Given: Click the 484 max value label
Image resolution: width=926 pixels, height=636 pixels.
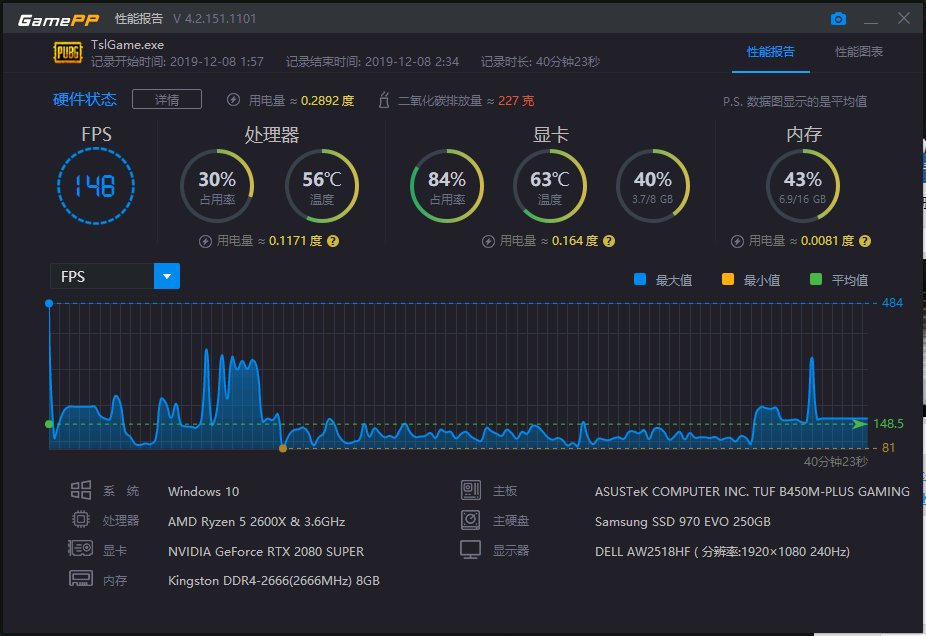Looking at the screenshot, I should 892,303.
